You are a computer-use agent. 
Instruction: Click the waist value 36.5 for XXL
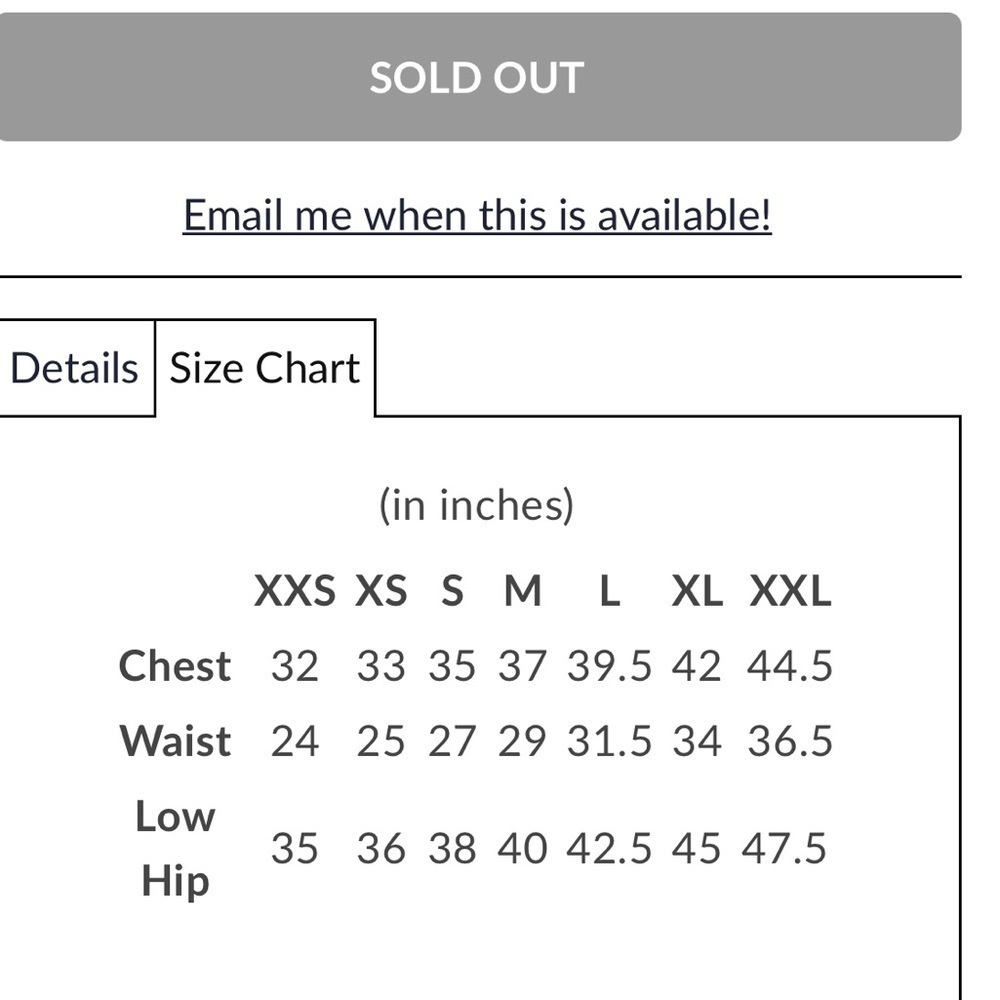[x=790, y=741]
